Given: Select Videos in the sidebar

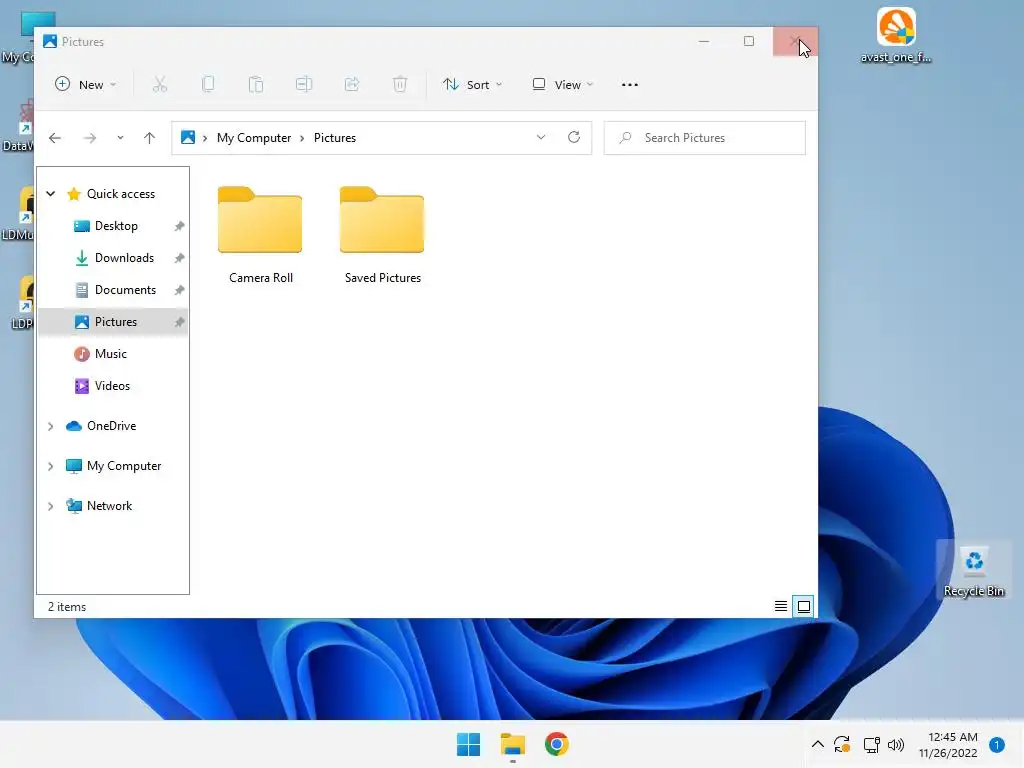Looking at the screenshot, I should pos(112,386).
